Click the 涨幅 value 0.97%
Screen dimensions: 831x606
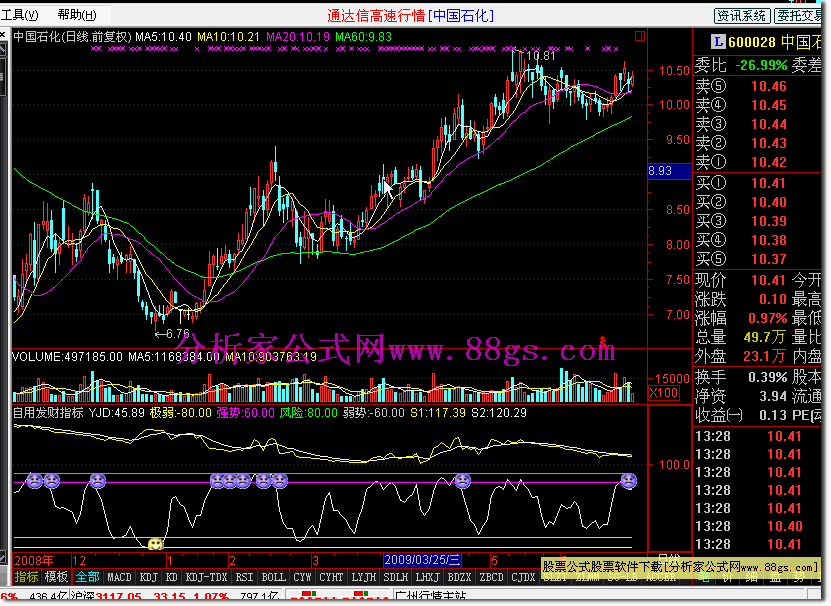768,318
